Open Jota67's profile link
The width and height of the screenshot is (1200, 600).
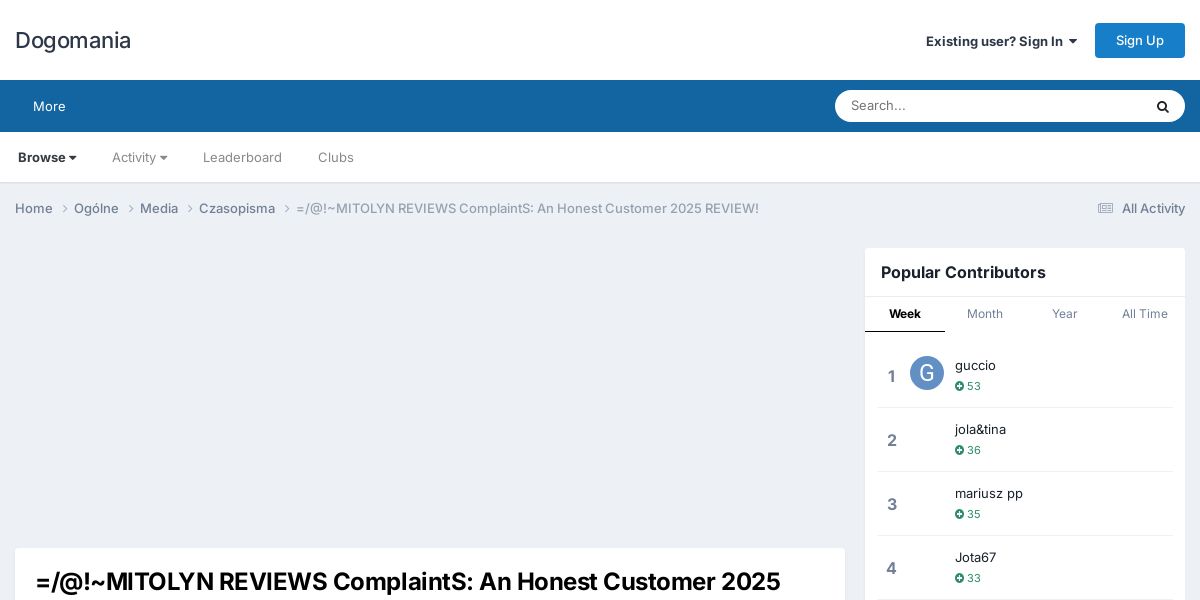click(x=975, y=557)
